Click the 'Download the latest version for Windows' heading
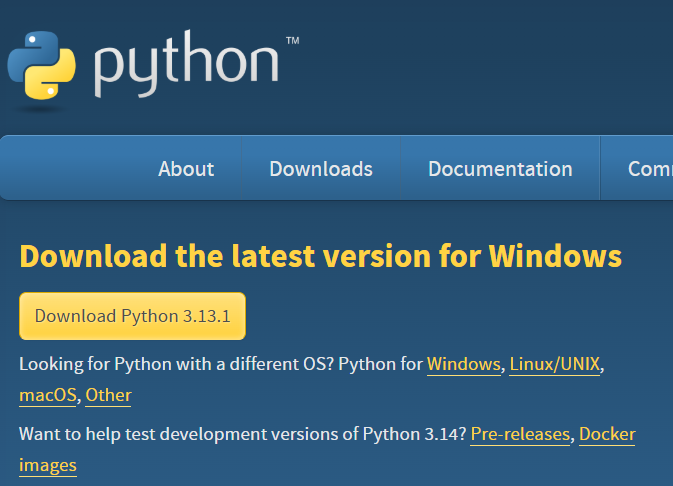Viewport: 673px width, 486px height. (x=320, y=256)
